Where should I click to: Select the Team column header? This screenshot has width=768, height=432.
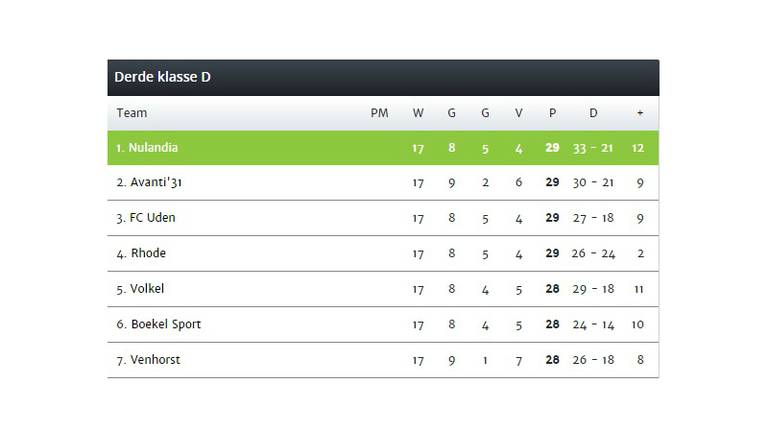(132, 113)
